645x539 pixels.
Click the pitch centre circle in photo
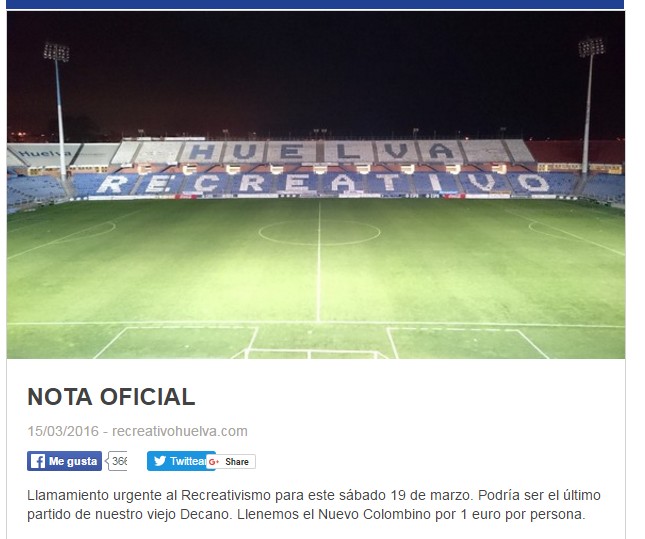tap(319, 232)
